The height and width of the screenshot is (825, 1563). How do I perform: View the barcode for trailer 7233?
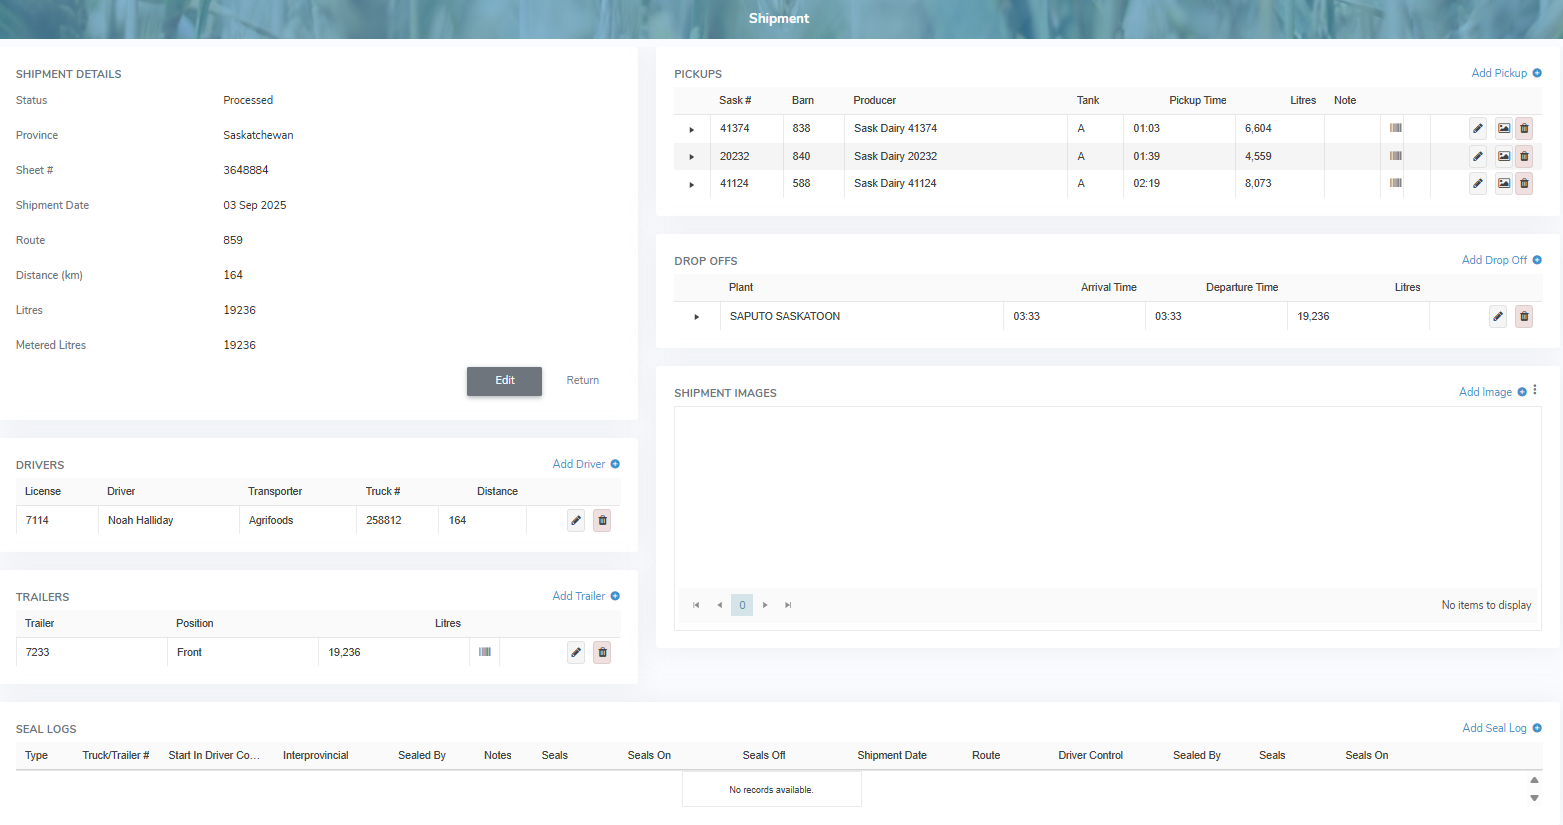[484, 652]
